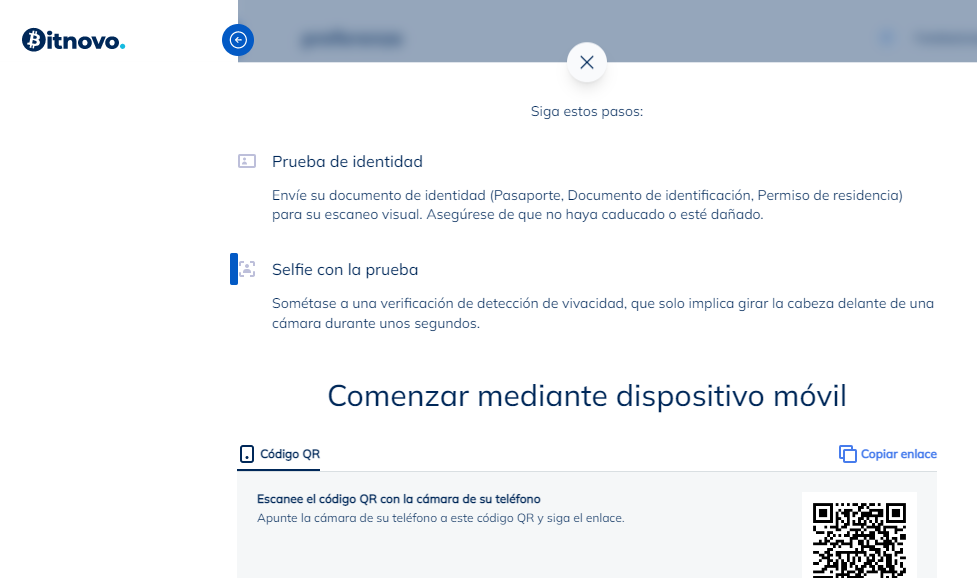Click the selfie face icon
This screenshot has width=977, height=578.
(247, 269)
